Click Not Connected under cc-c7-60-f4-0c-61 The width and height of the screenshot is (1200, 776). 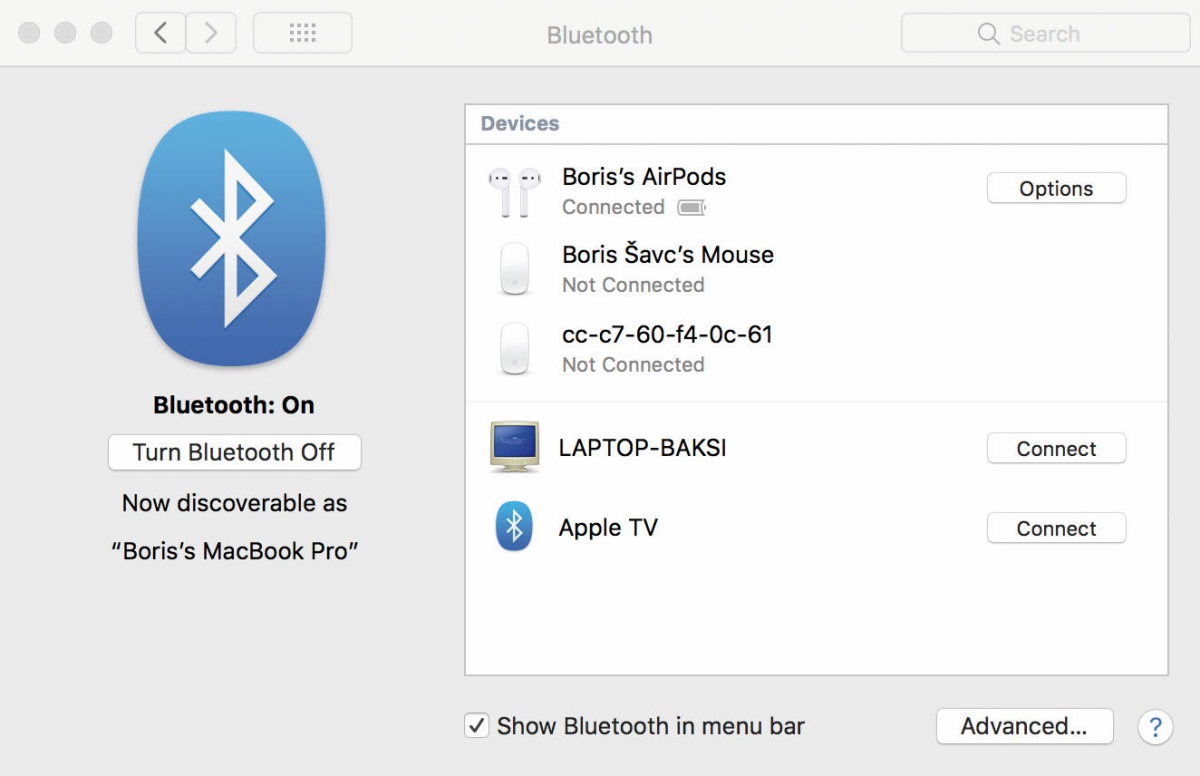(633, 365)
